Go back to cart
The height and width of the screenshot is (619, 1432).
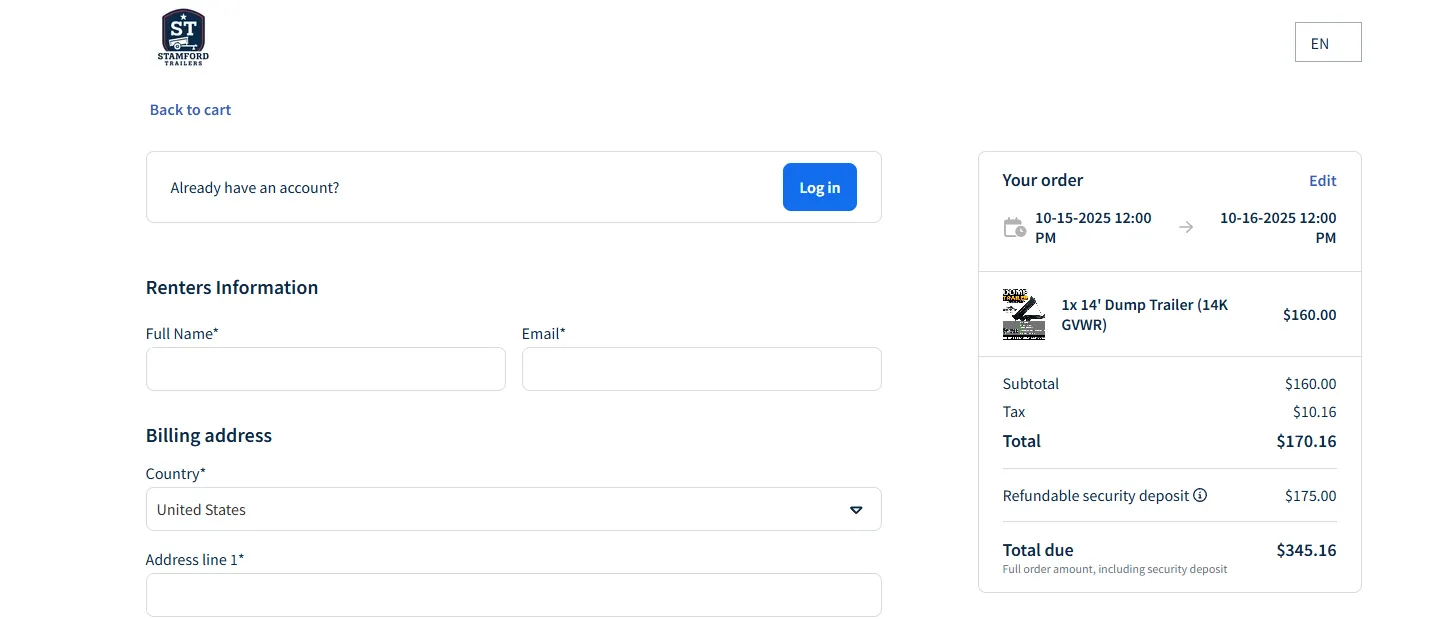[x=190, y=110]
